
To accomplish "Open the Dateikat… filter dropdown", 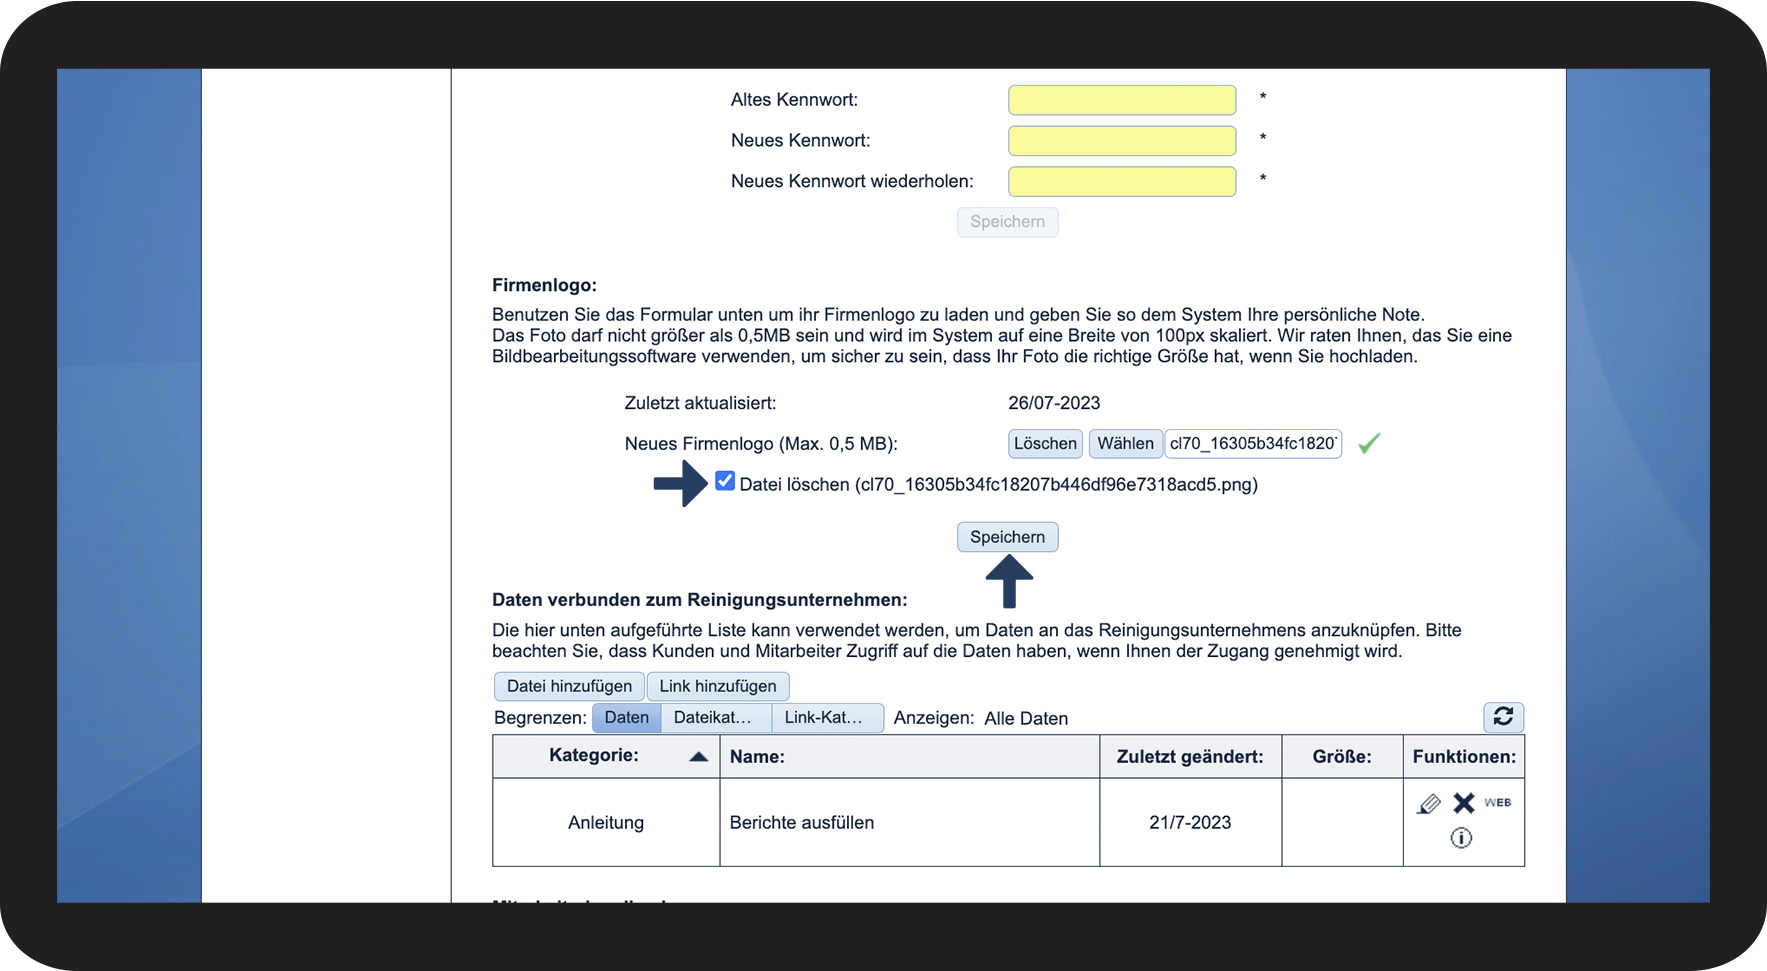I will [716, 717].
